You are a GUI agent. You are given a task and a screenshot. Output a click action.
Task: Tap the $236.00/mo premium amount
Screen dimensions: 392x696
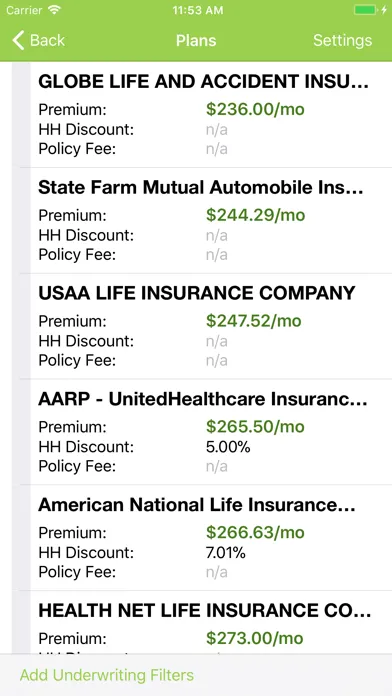[255, 109]
